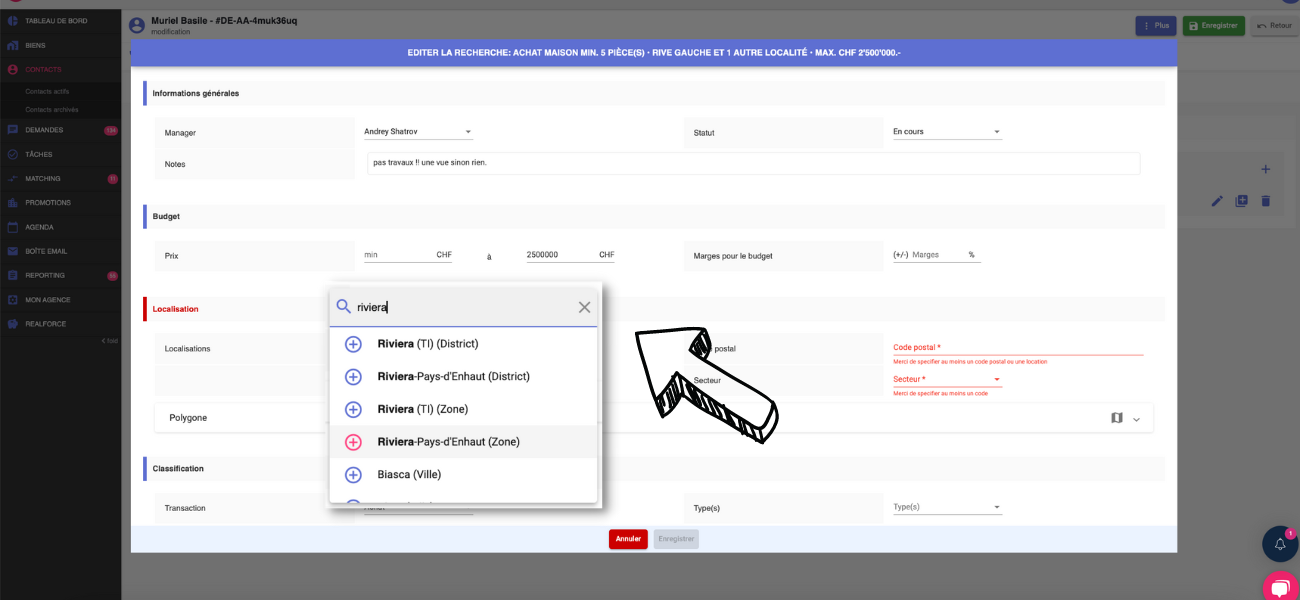The height and width of the screenshot is (600, 1300).
Task: Add Biasca (Ville) with its plus icon
Action: [353, 475]
